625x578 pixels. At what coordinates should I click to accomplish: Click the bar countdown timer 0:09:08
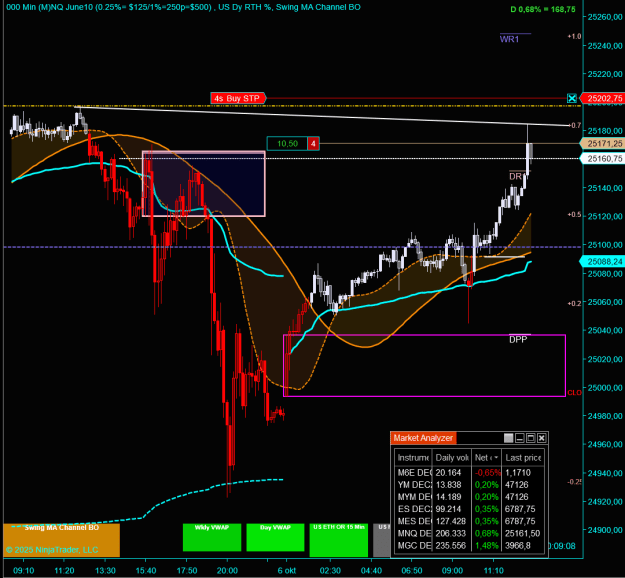[x=561, y=546]
